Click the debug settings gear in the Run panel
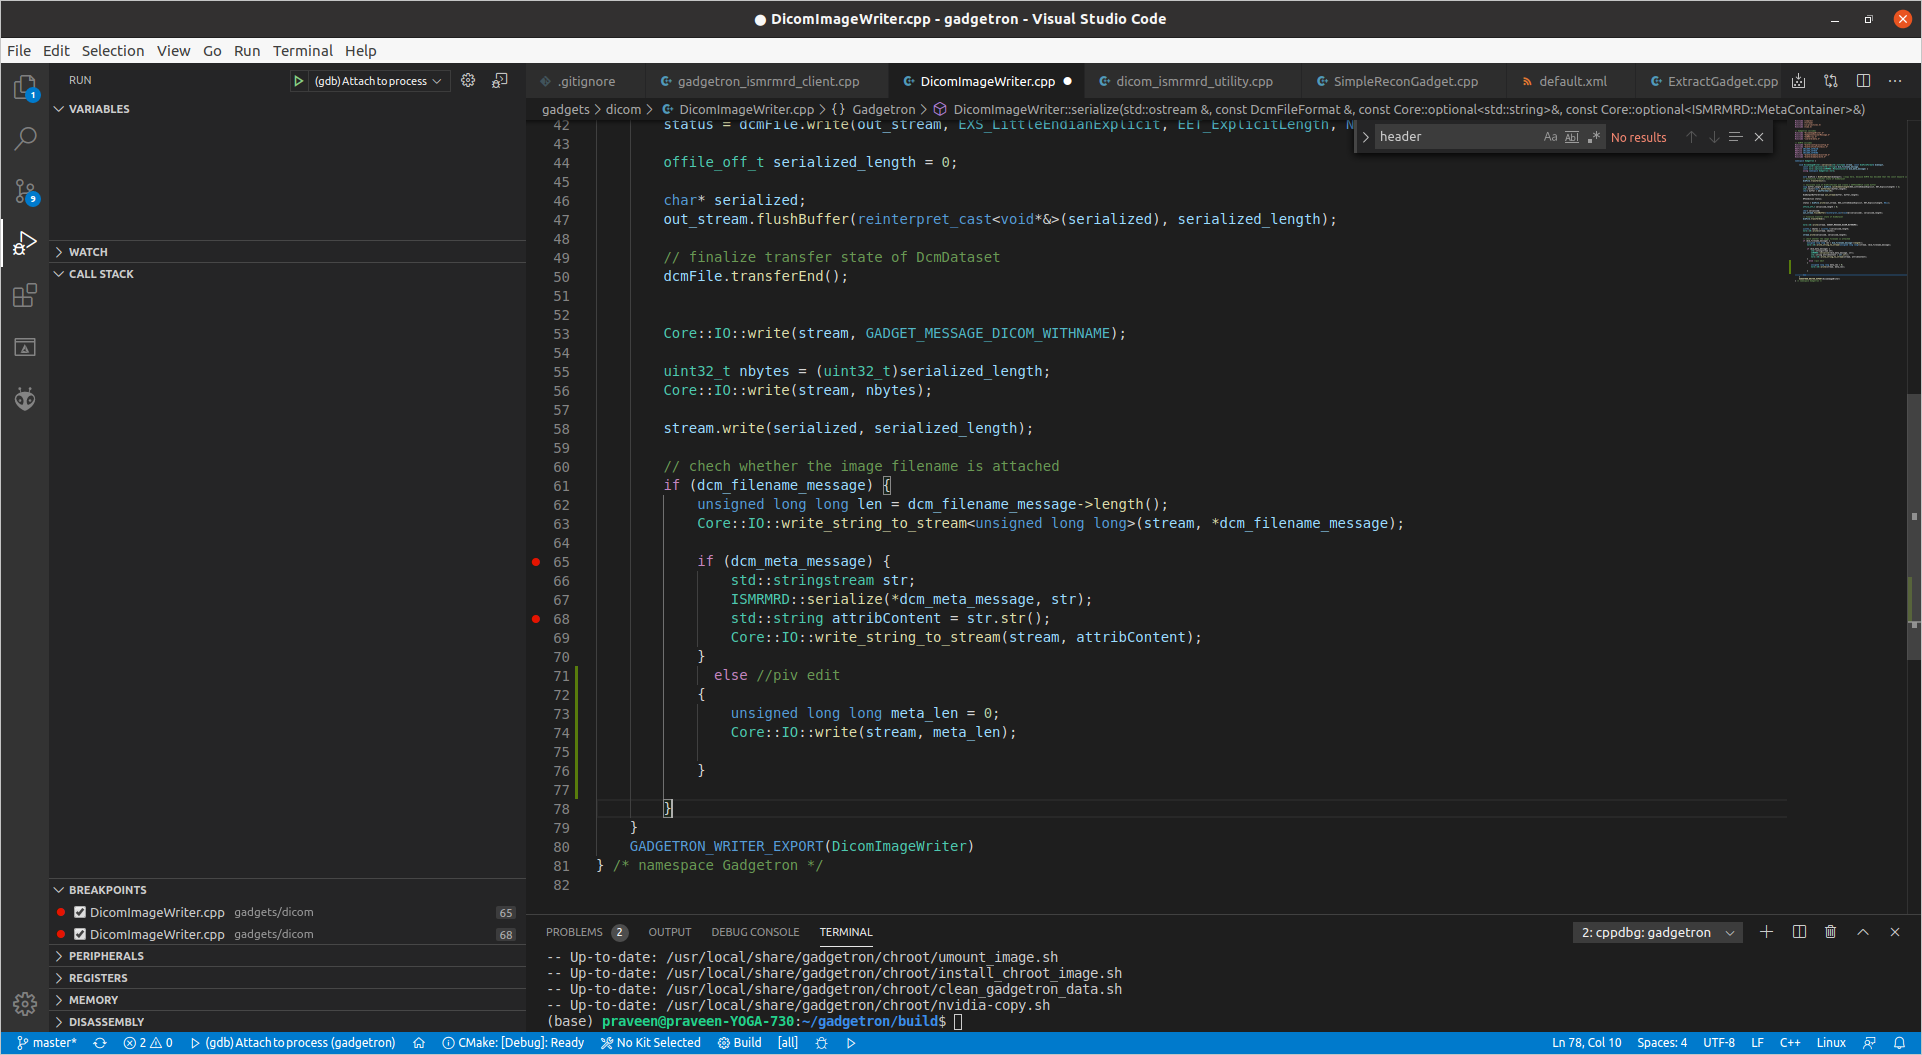Viewport: 1922px width, 1055px height. pos(468,81)
